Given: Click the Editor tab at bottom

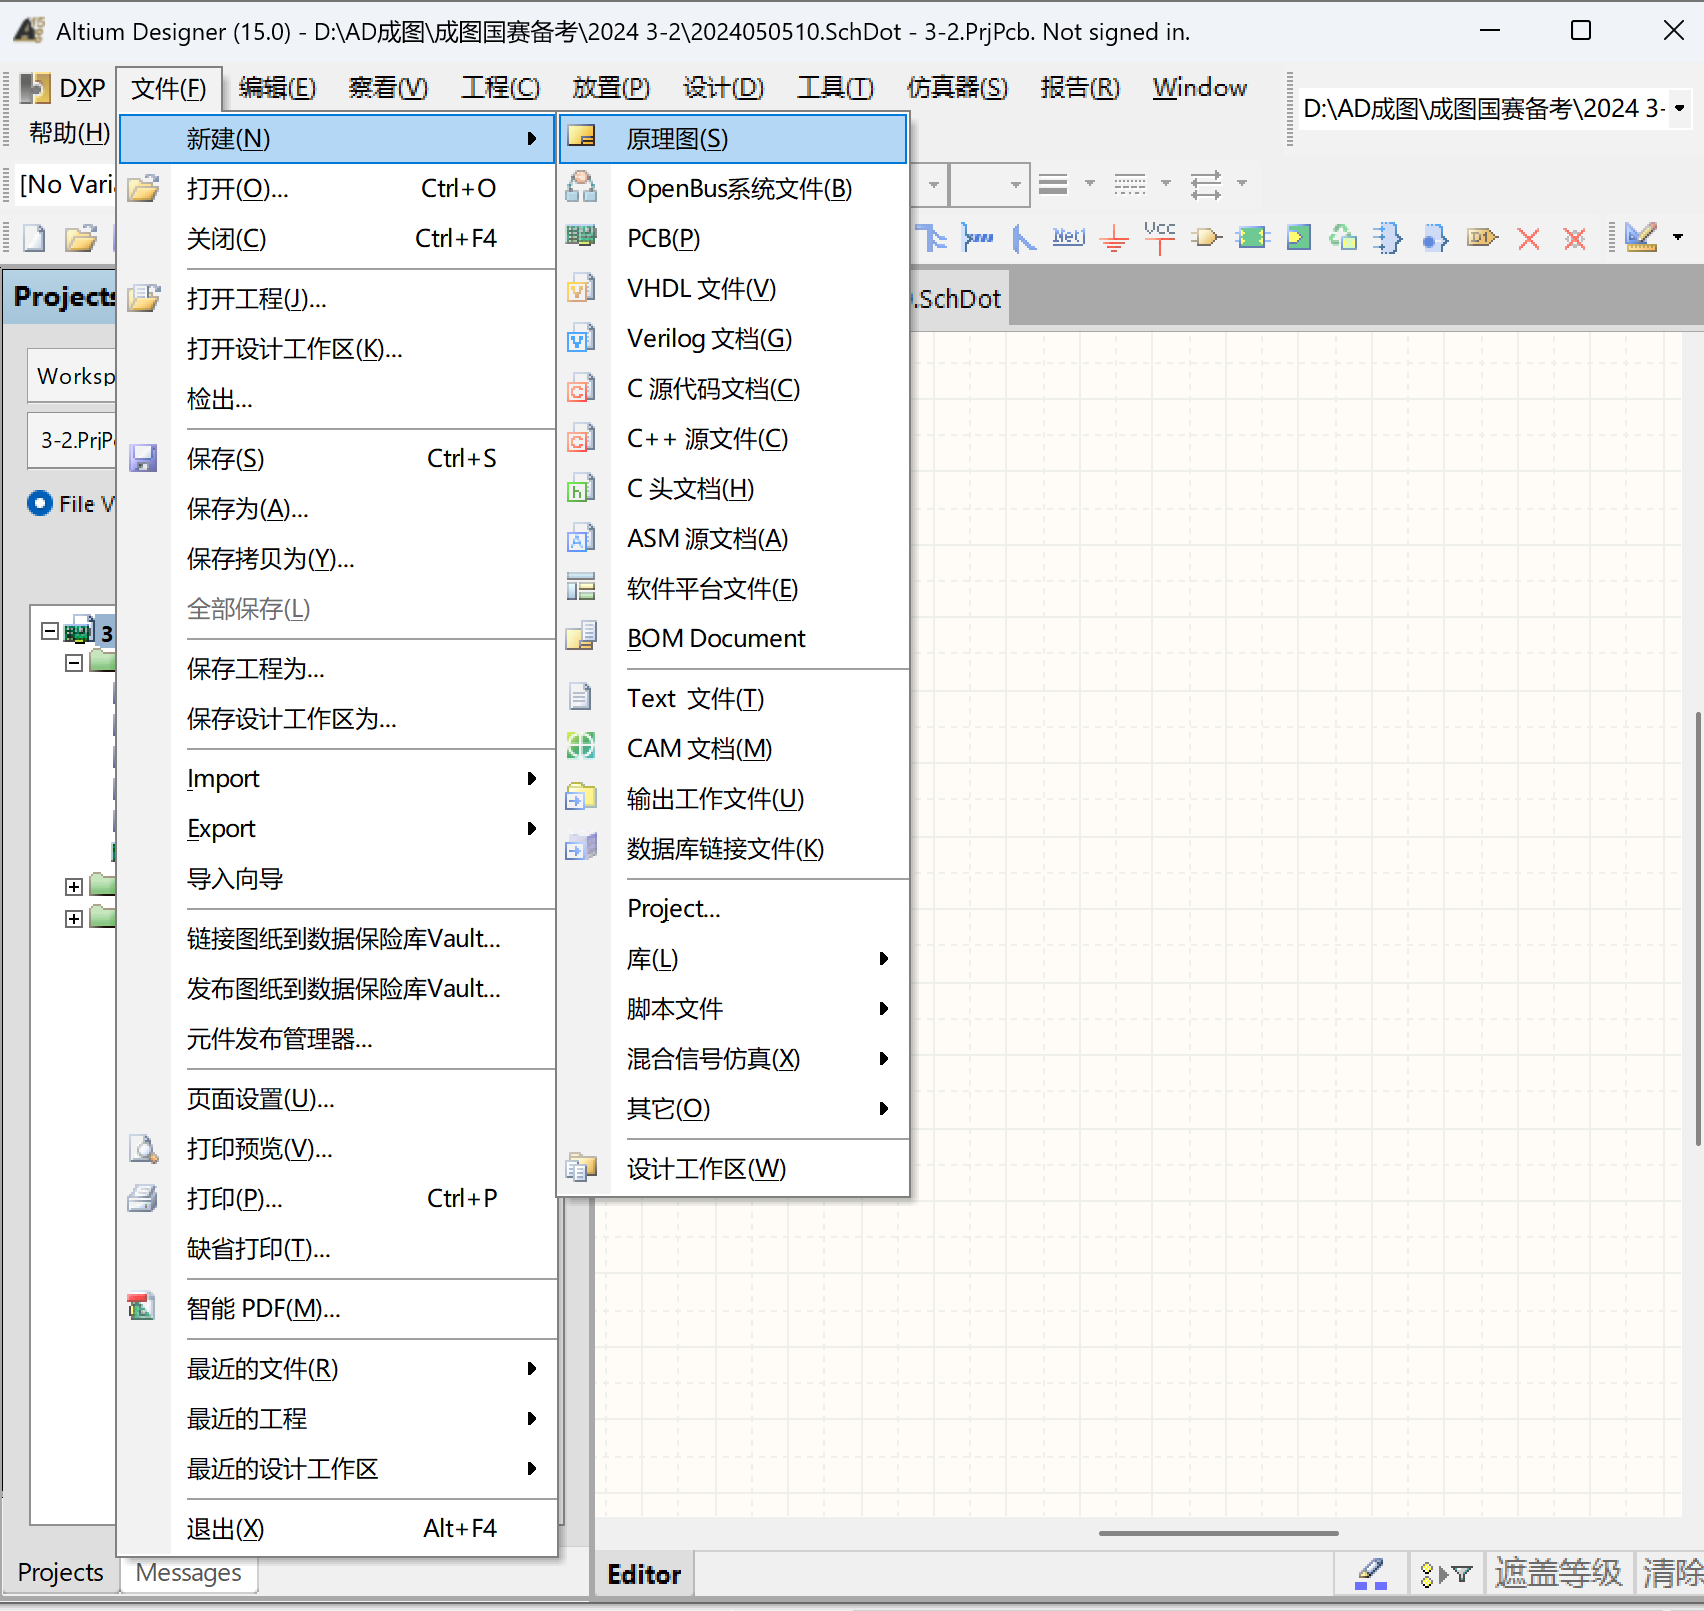Looking at the screenshot, I should pos(644,1575).
